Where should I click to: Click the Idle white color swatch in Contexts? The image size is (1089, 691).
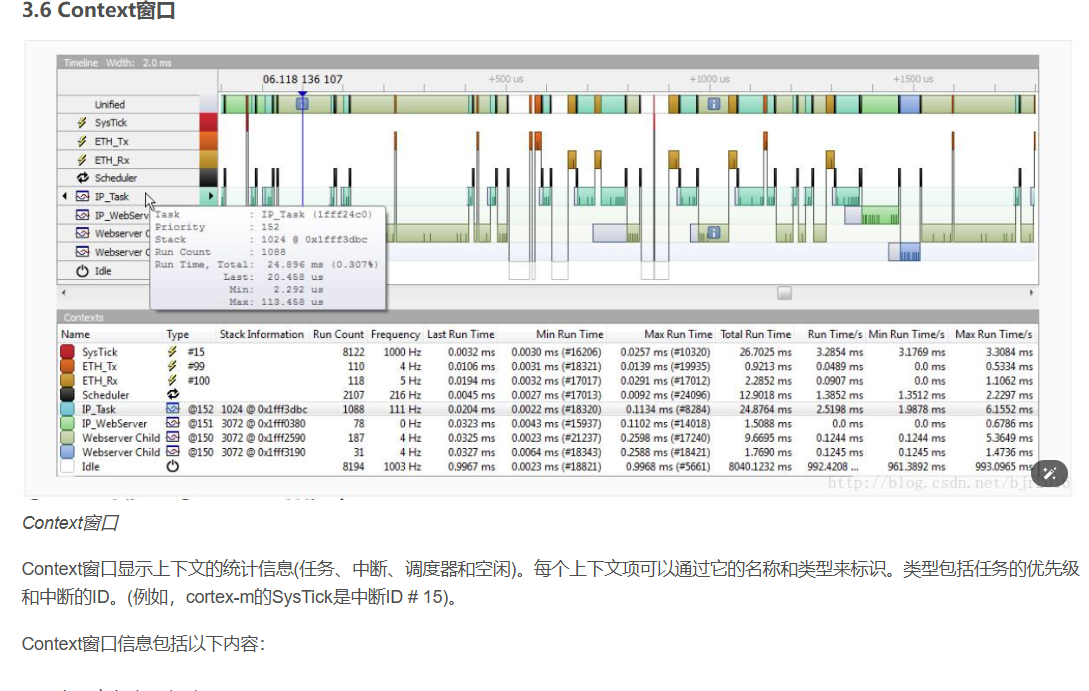(67, 467)
